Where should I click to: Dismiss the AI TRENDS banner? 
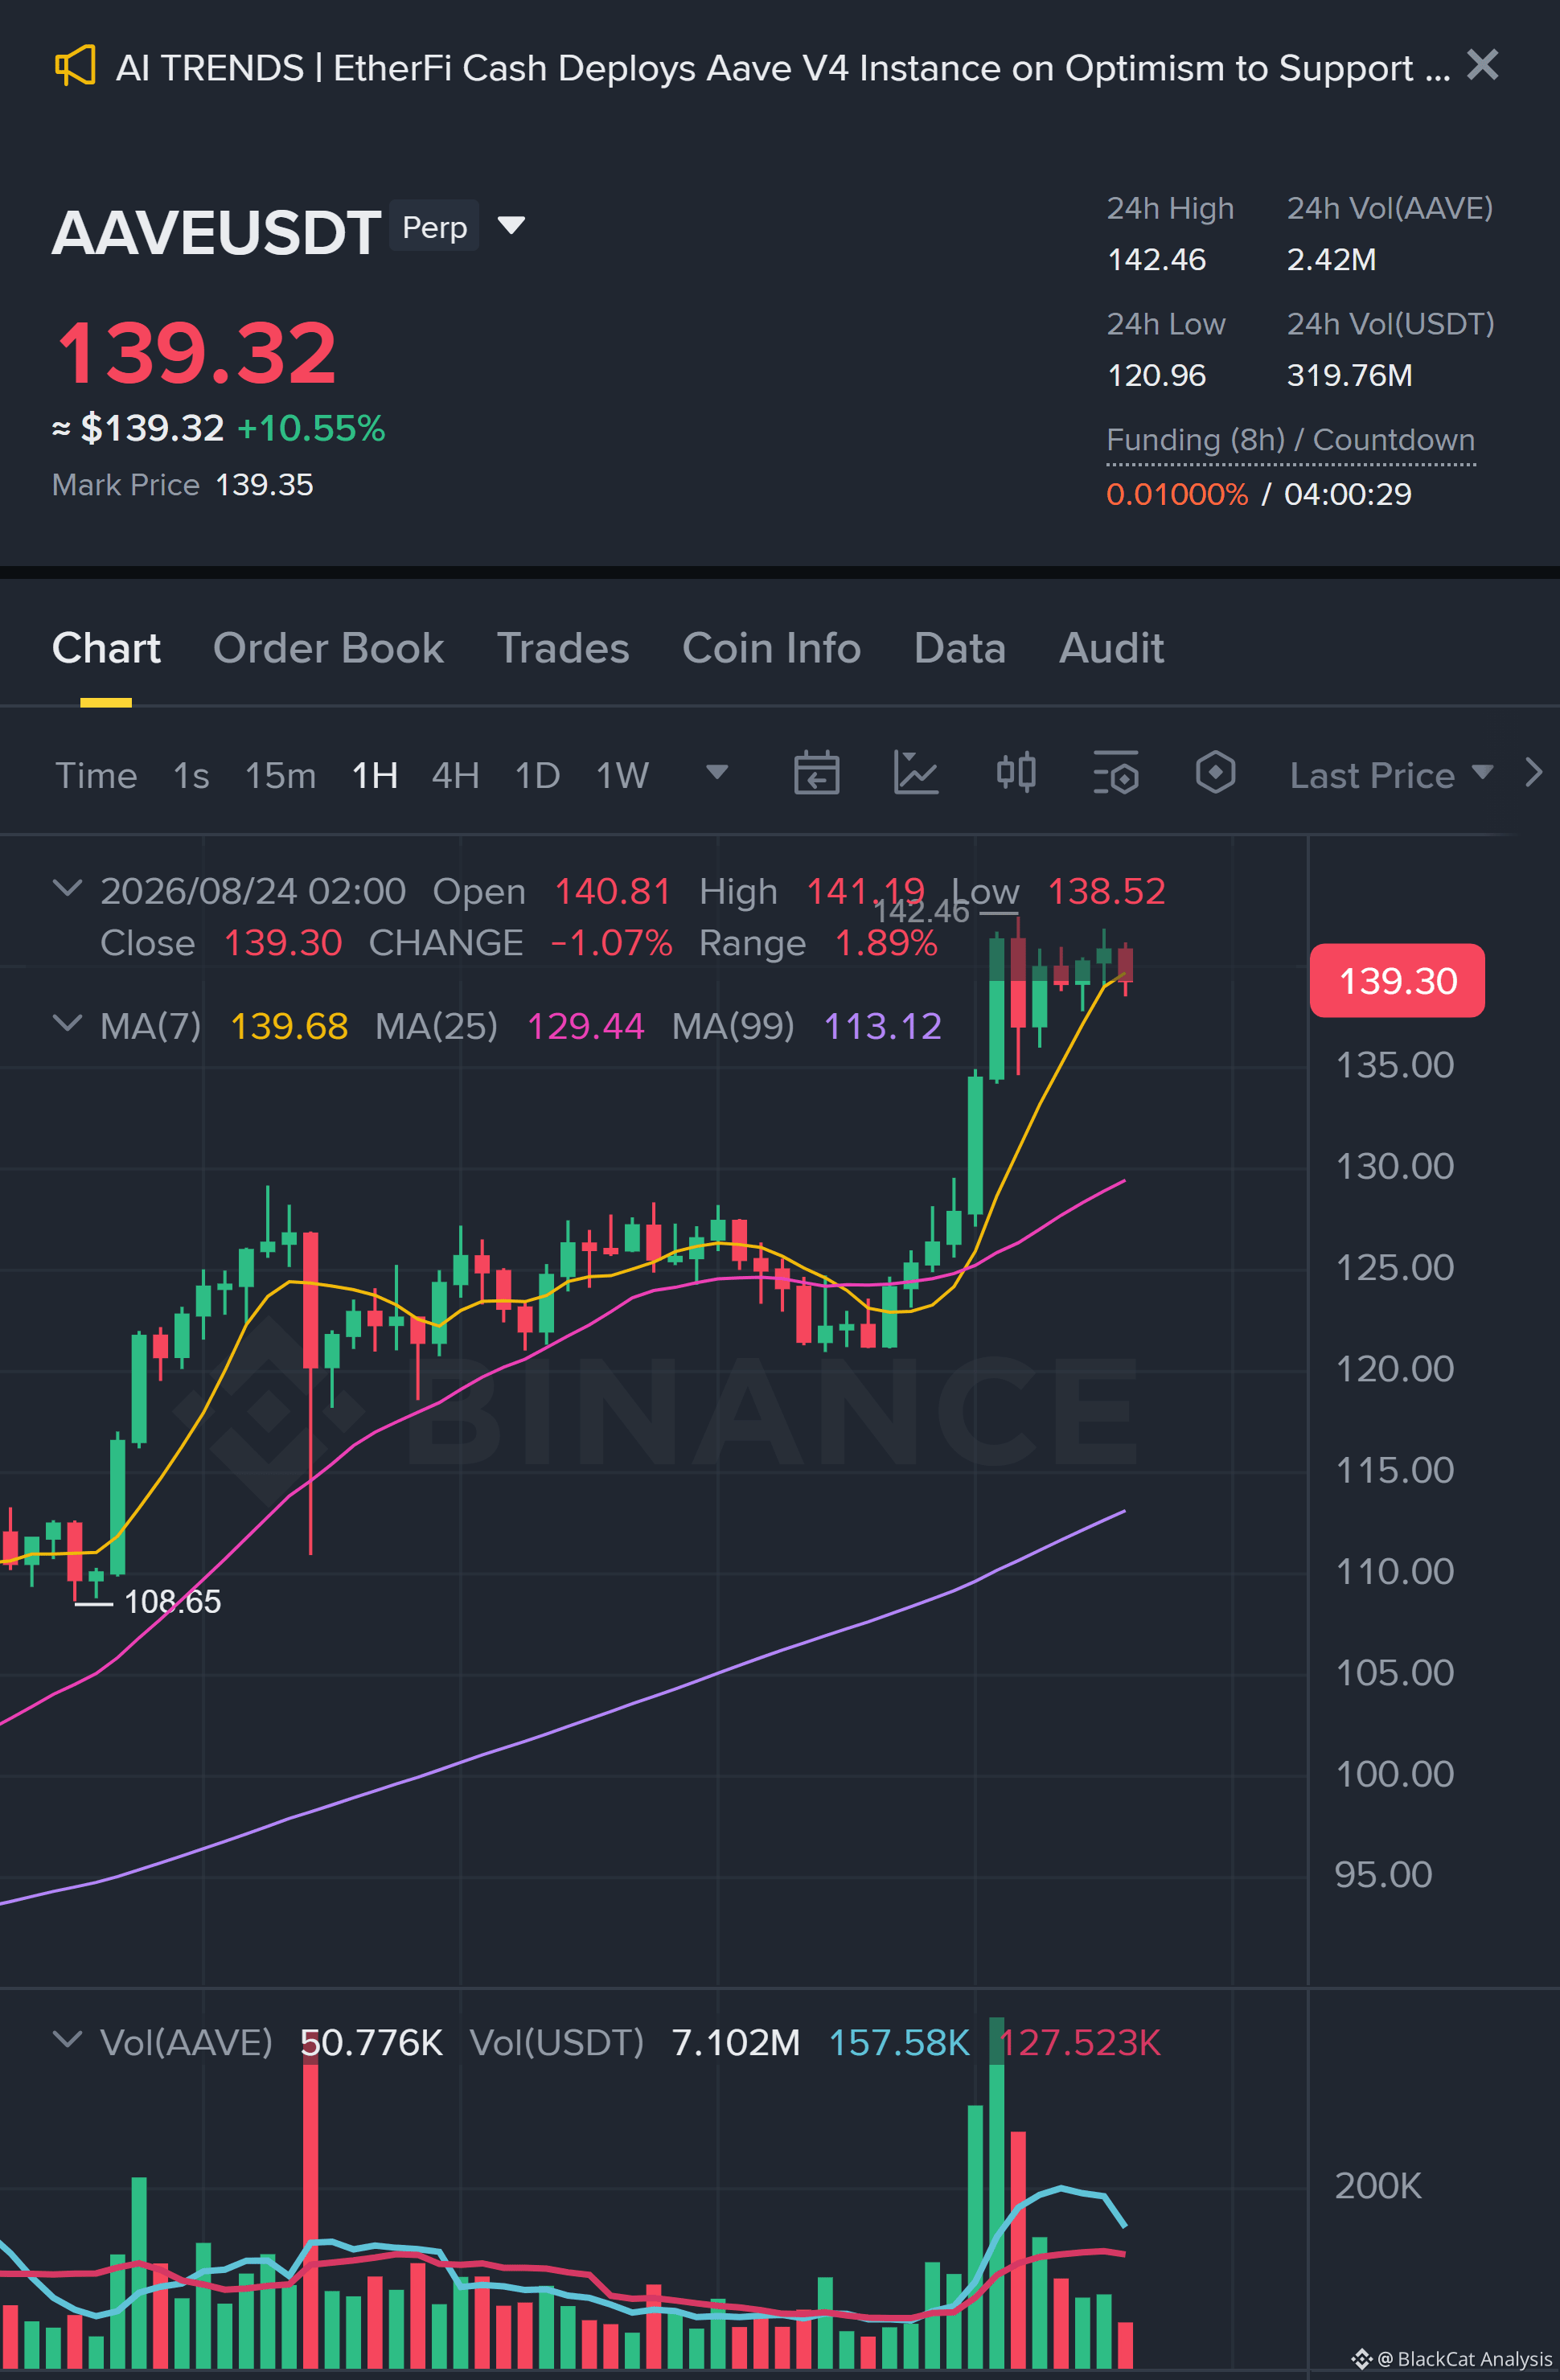pyautogui.click(x=1482, y=65)
